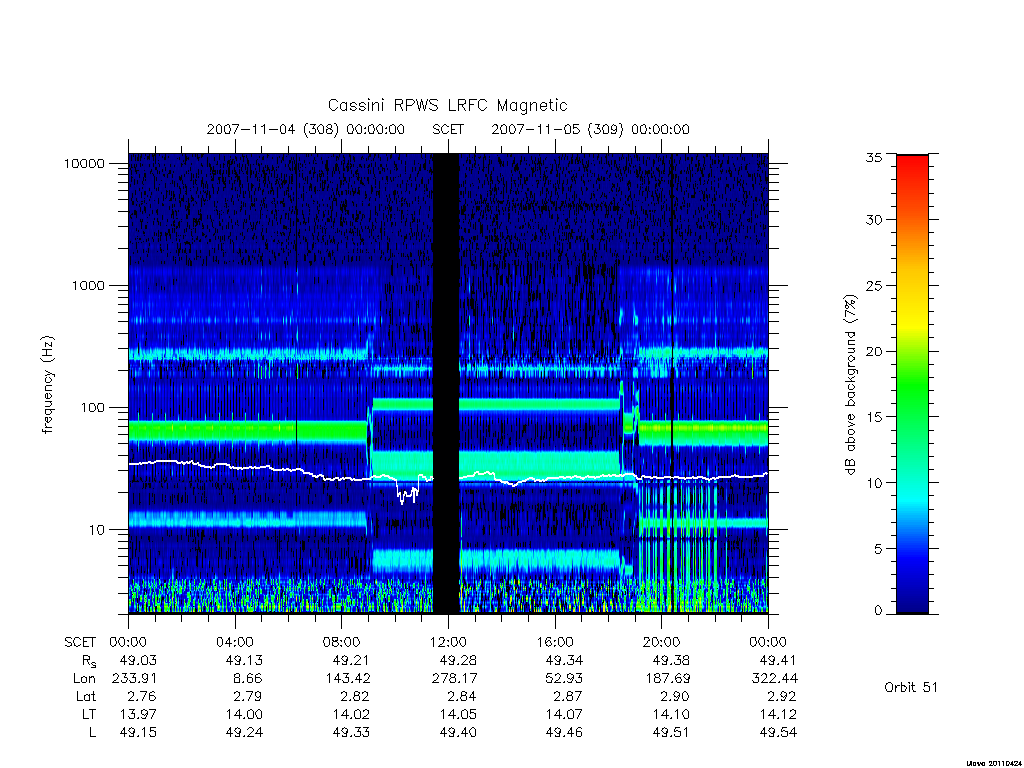Click the 10 frequency tick label
Screen dimensions: 1024x768
[x=96, y=530]
